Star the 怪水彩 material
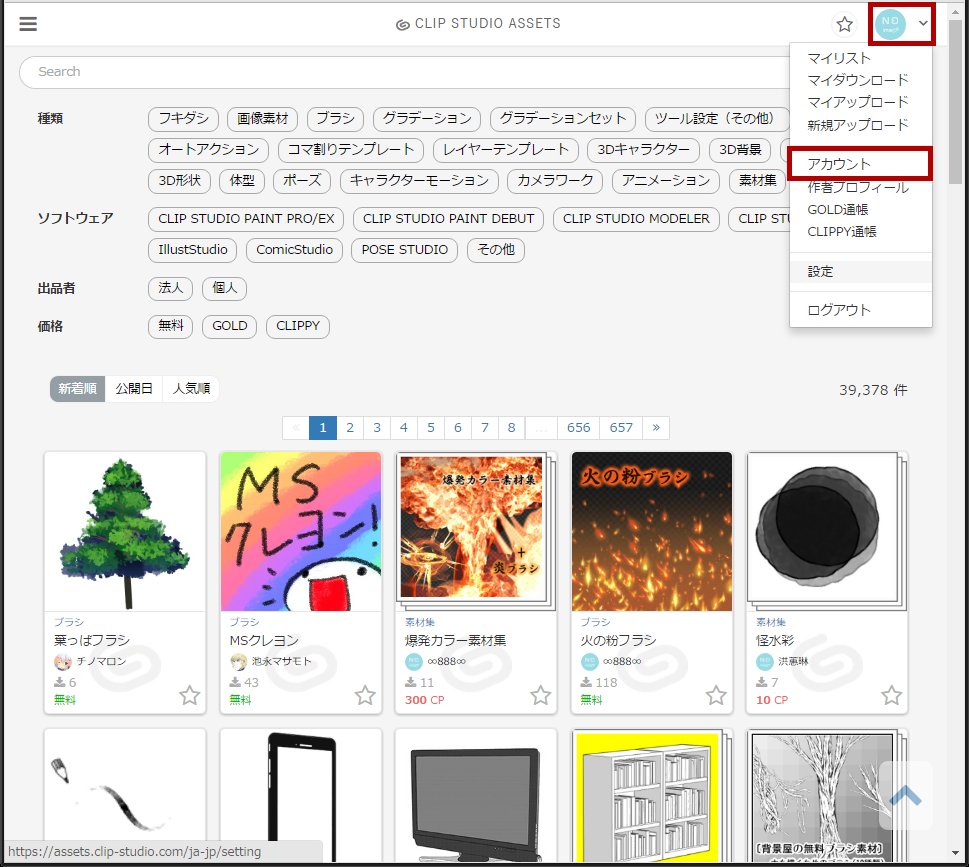 891,695
